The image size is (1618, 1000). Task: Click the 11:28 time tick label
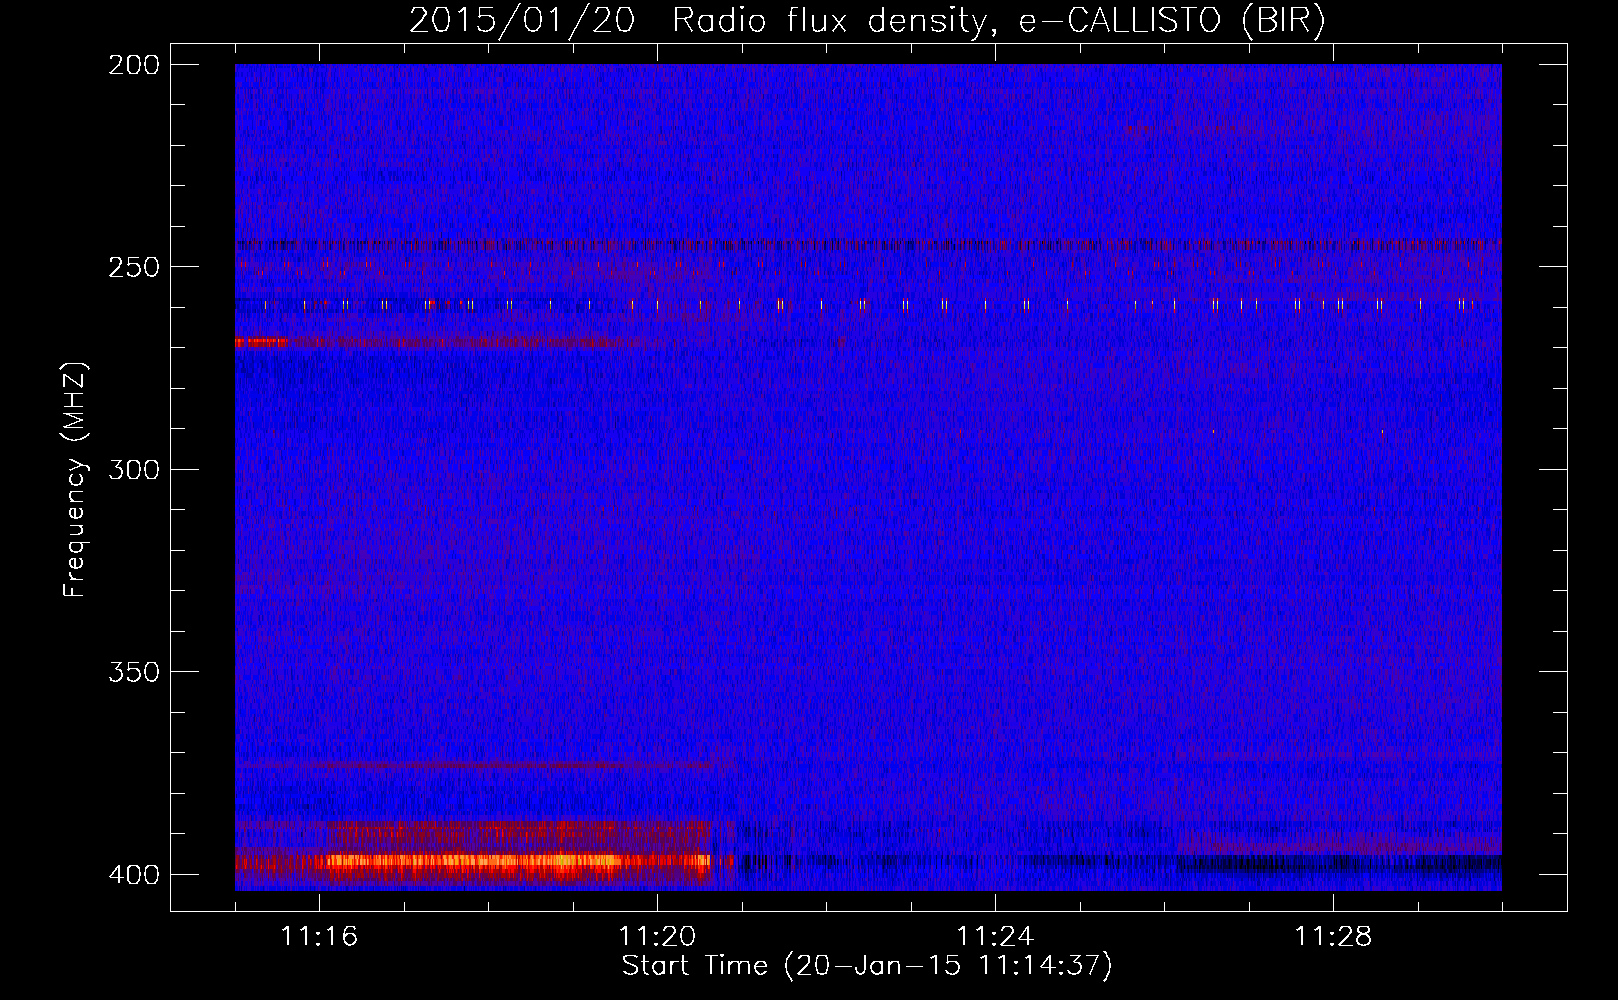pos(1333,937)
